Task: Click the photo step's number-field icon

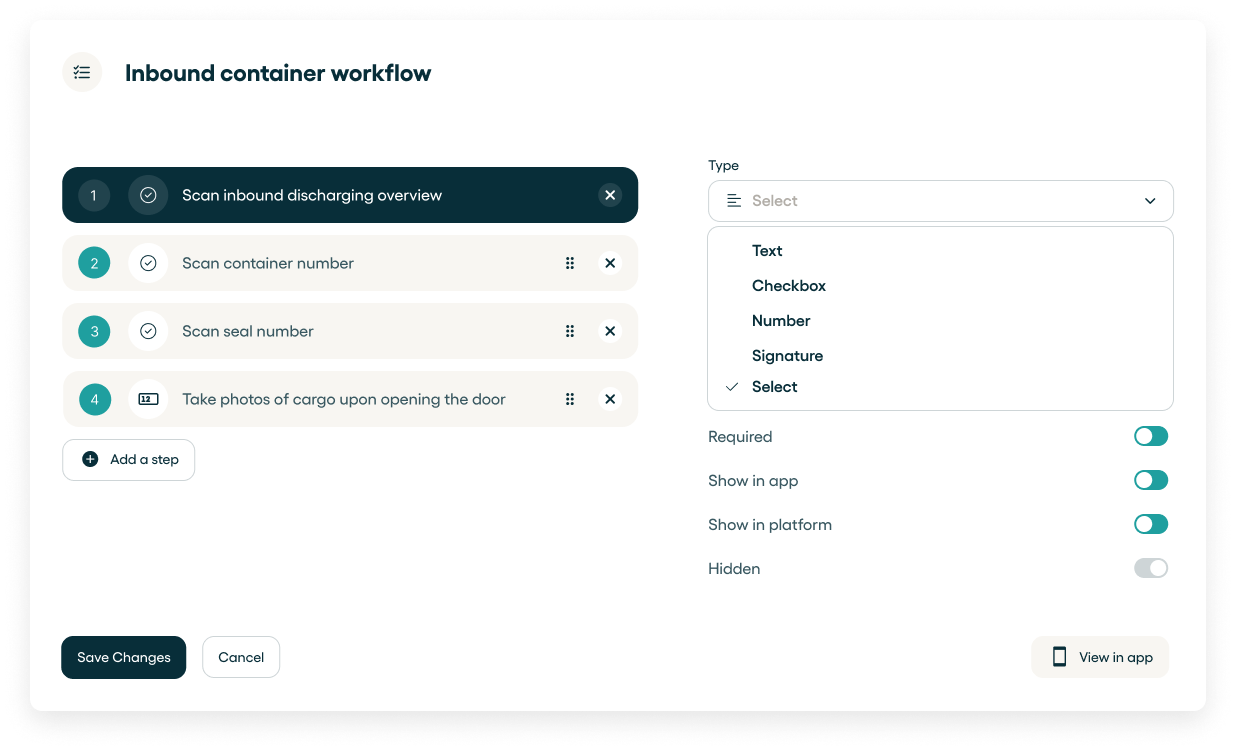Action: click(x=148, y=399)
